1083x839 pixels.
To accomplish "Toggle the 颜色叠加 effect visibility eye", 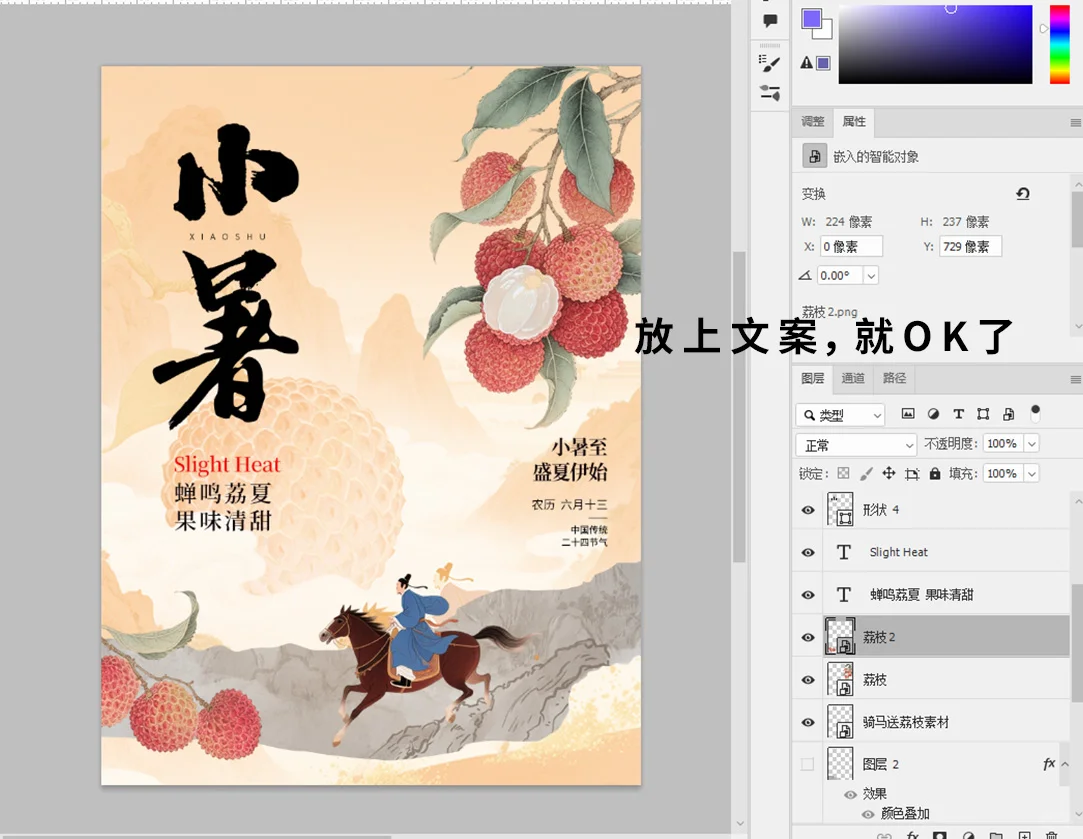I will pos(868,814).
